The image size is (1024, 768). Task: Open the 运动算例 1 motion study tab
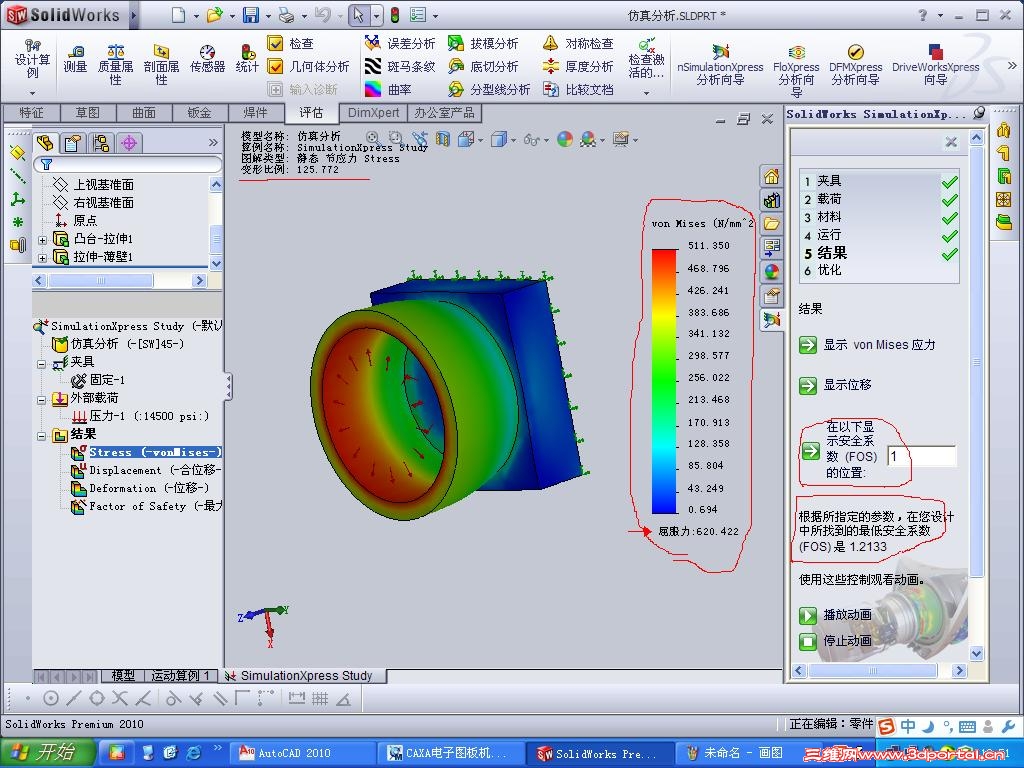coord(180,675)
